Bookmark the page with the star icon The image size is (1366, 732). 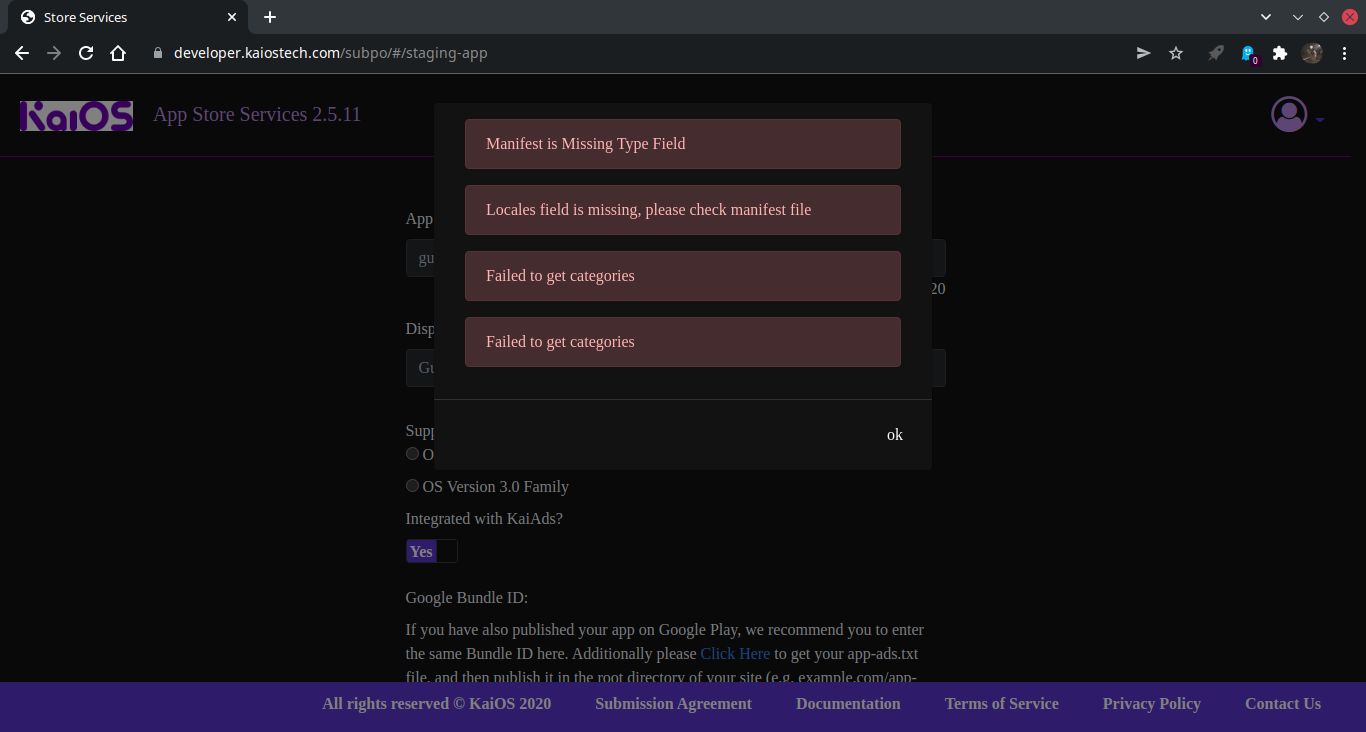tap(1176, 53)
